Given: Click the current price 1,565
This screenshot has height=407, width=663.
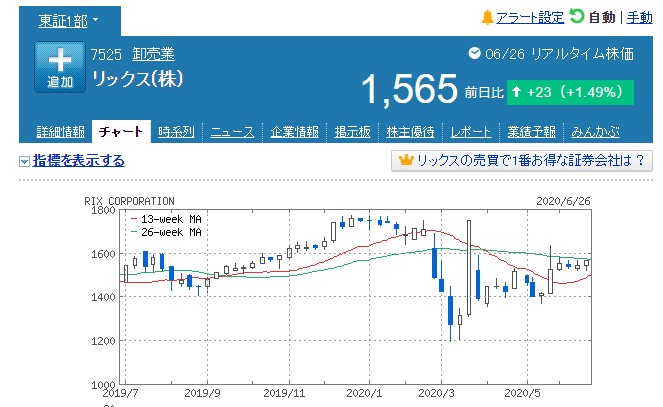Looking at the screenshot, I should point(410,89).
